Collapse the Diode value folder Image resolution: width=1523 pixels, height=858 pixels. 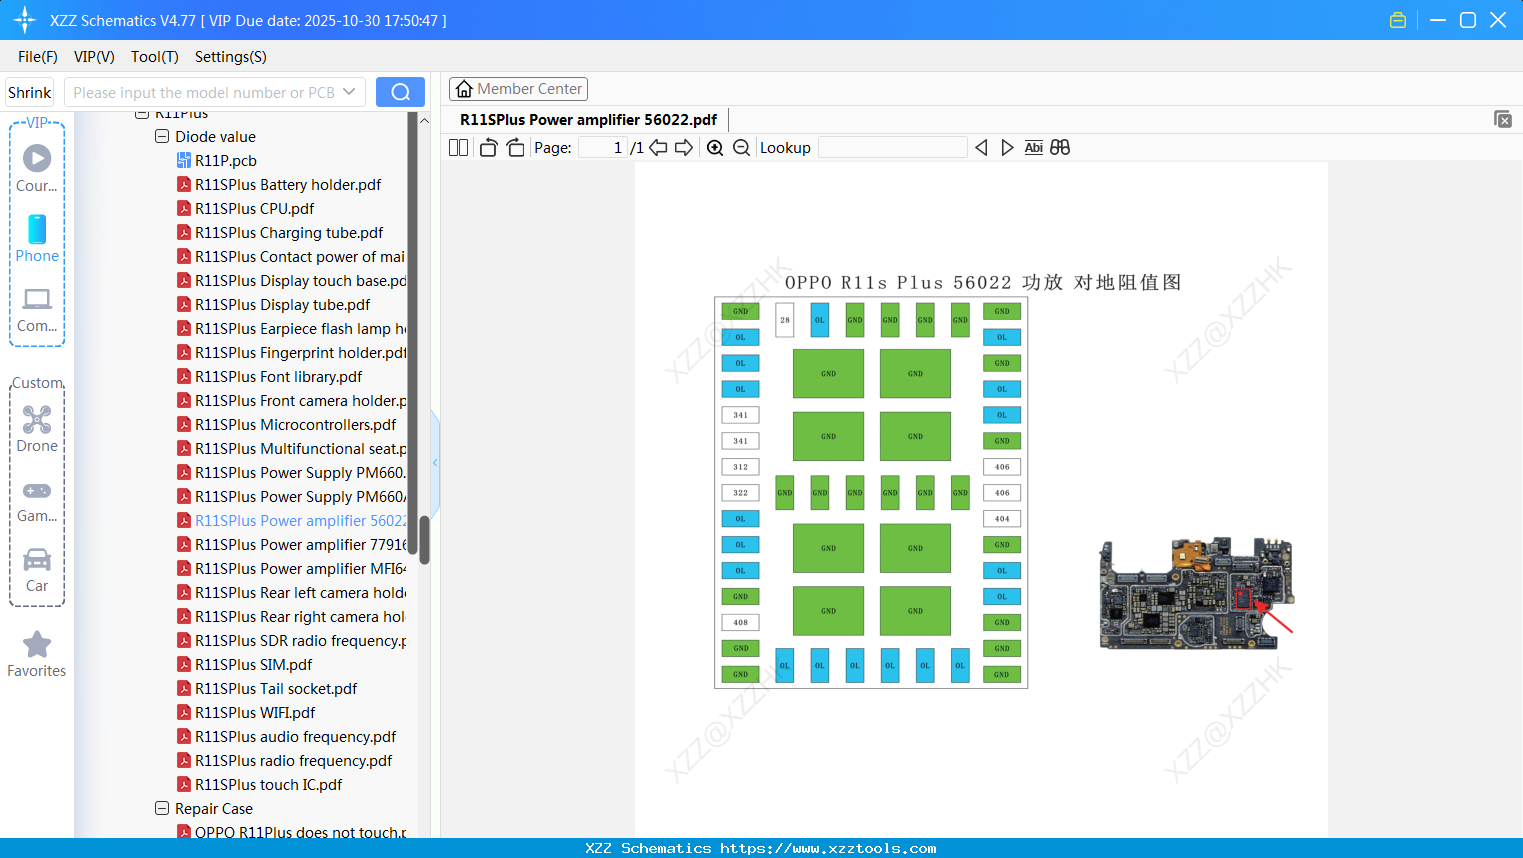[162, 137]
